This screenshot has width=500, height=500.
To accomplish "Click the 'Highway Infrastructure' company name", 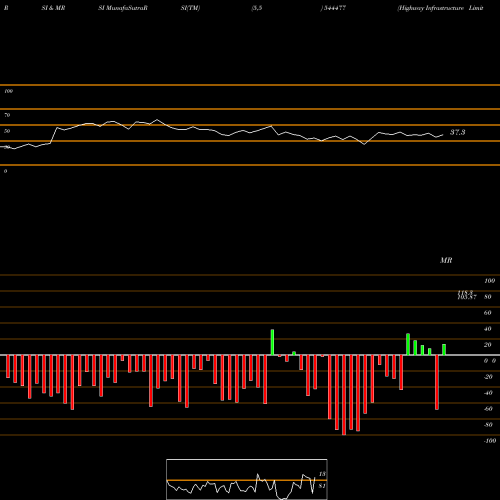I will click(x=431, y=8).
